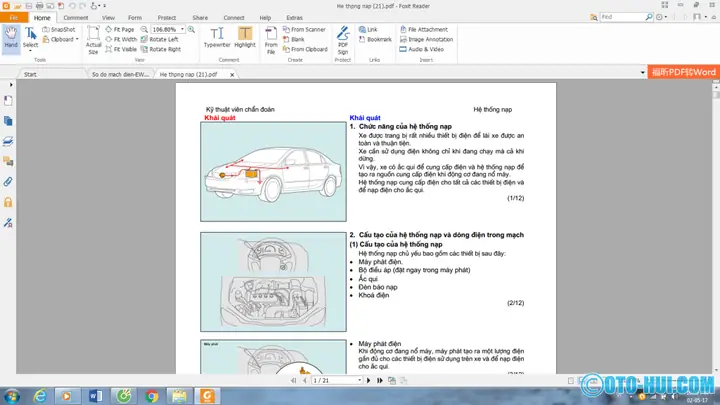The image size is (720, 405).
Task: Switch to the View ribbon tab
Action: pos(108,17)
